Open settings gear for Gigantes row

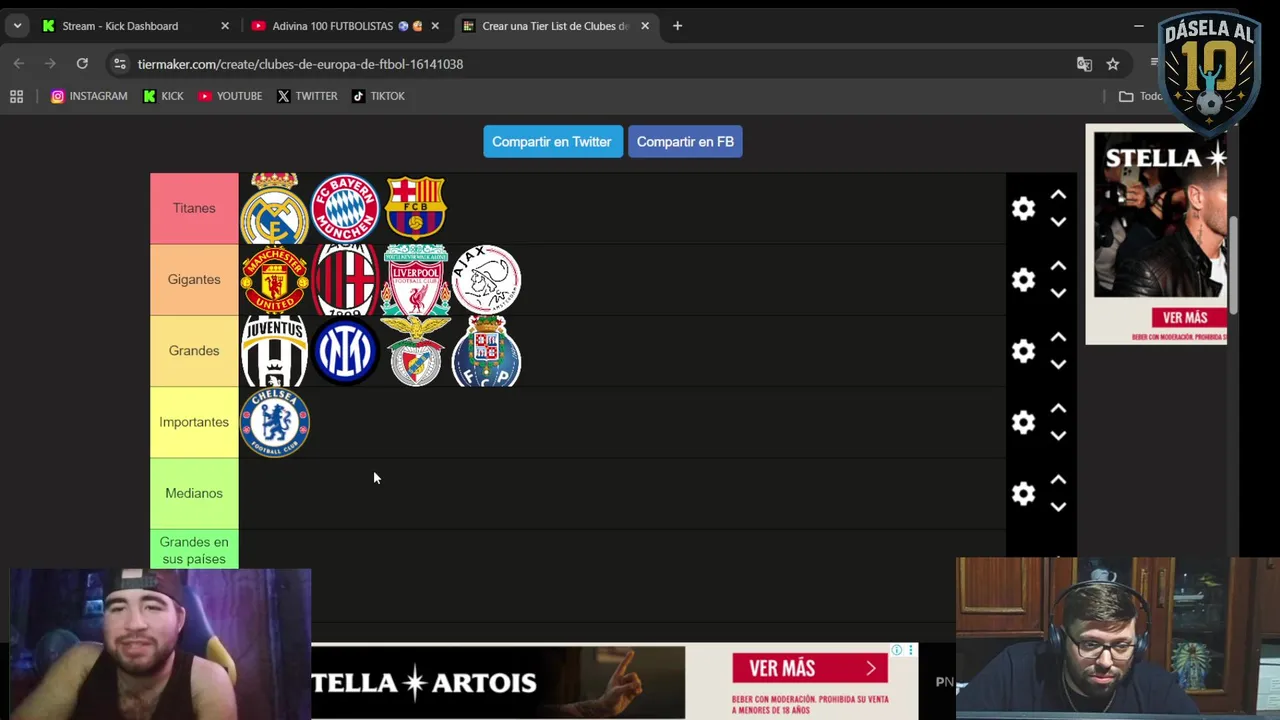pyautogui.click(x=1023, y=280)
